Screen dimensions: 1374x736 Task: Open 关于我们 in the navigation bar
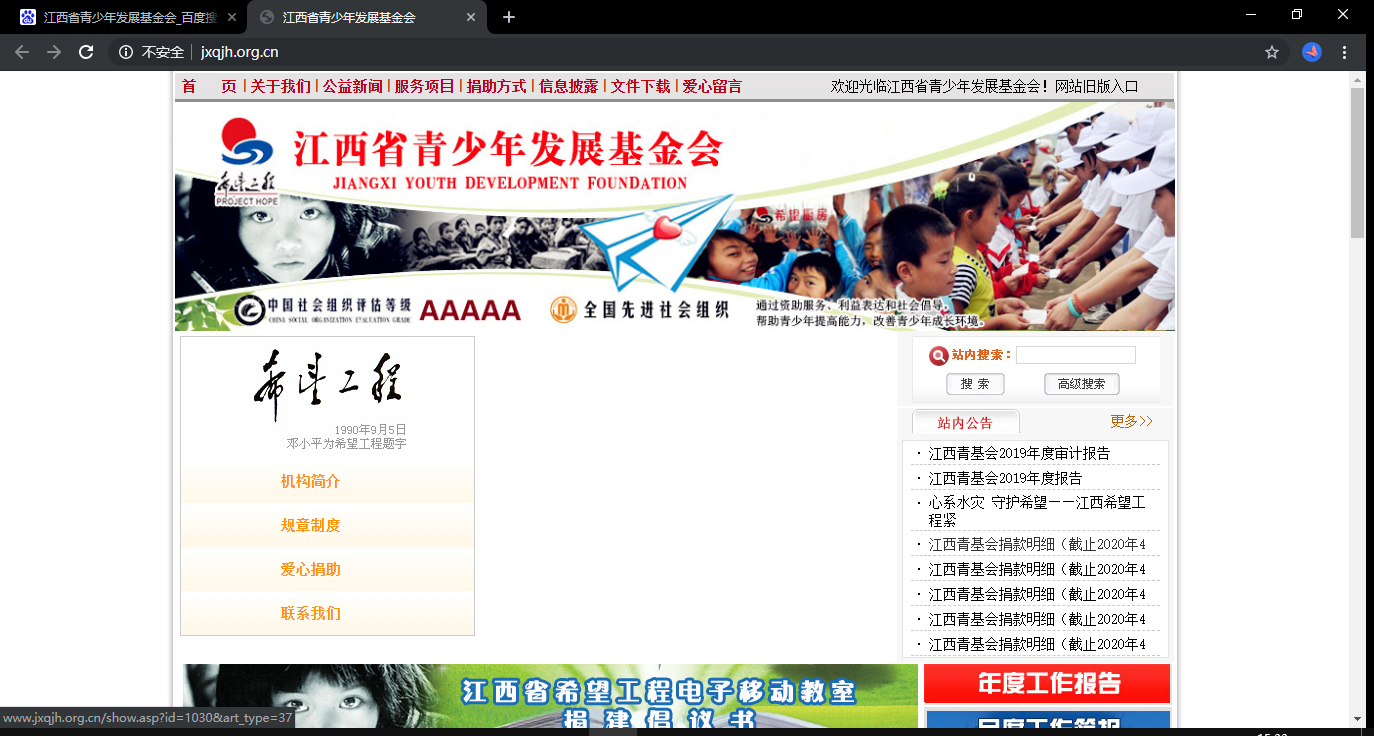[280, 87]
